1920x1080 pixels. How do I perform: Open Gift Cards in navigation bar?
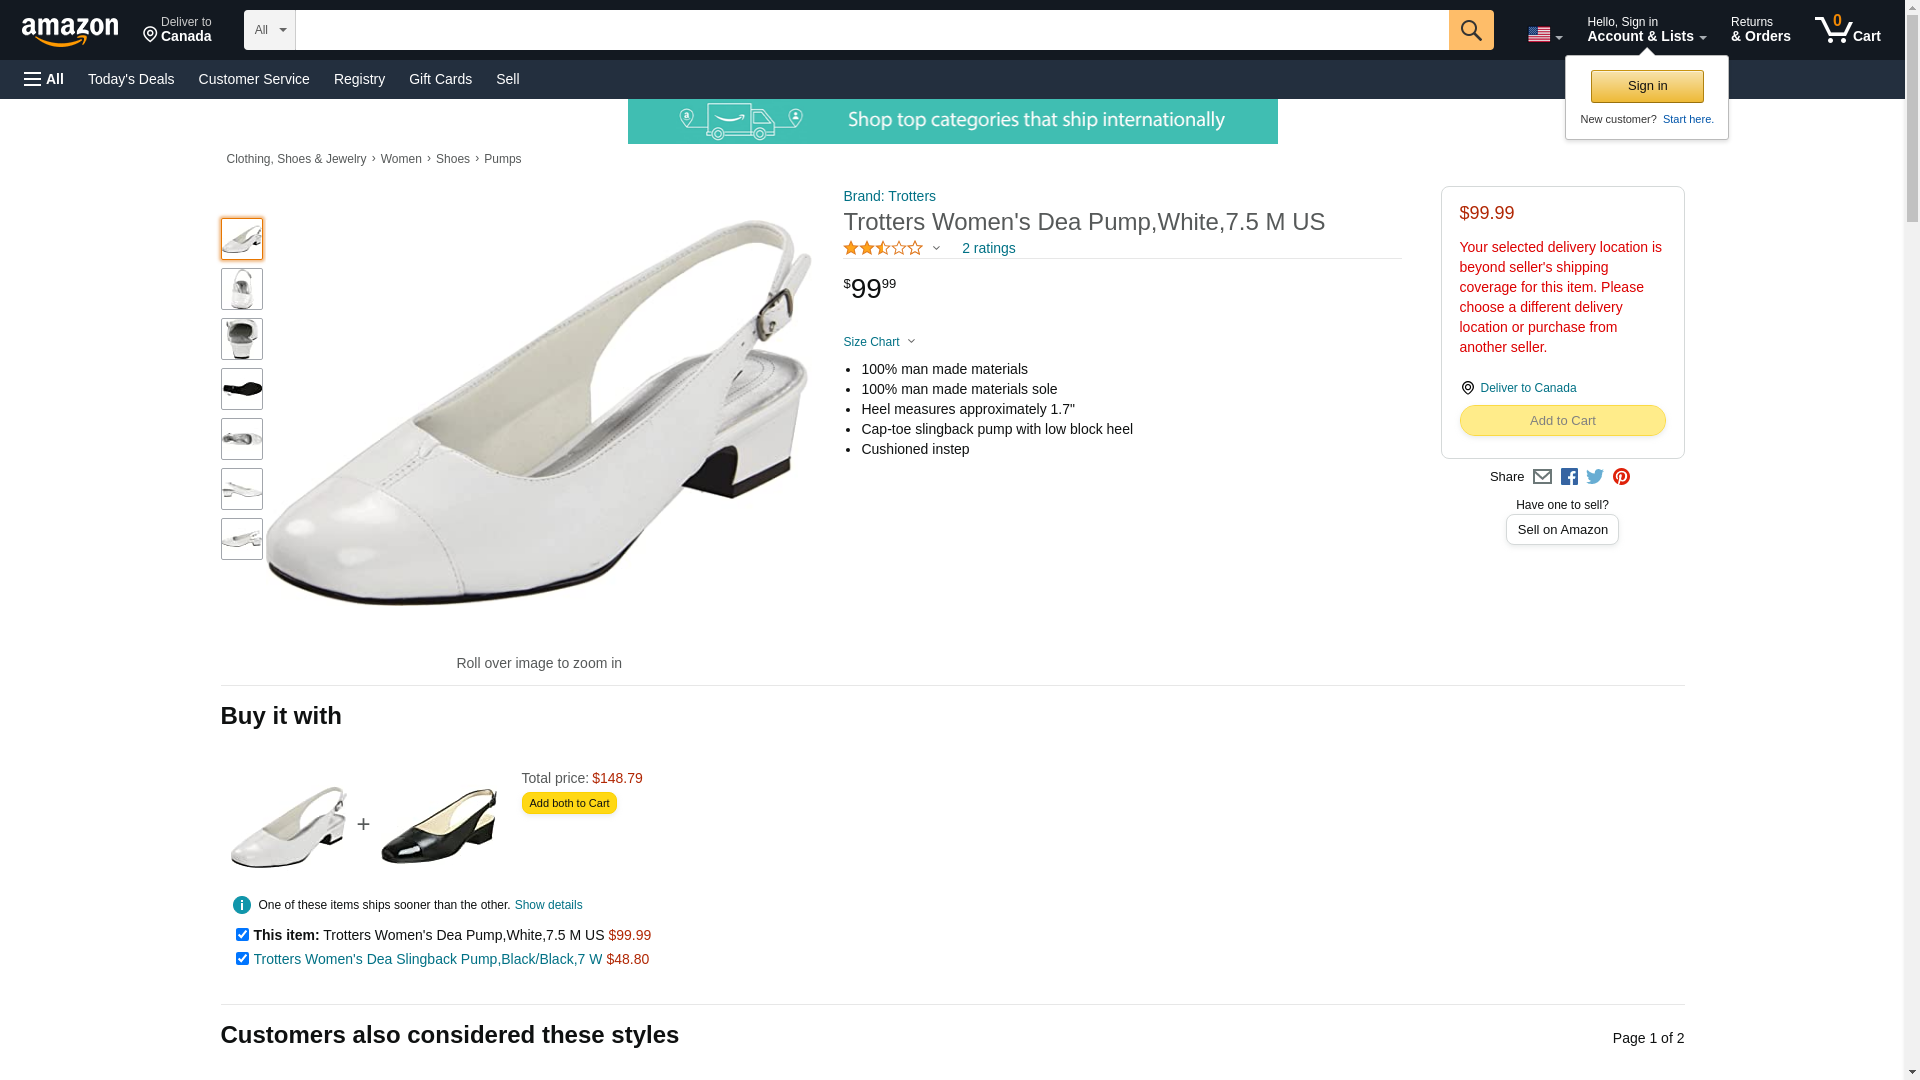440,79
